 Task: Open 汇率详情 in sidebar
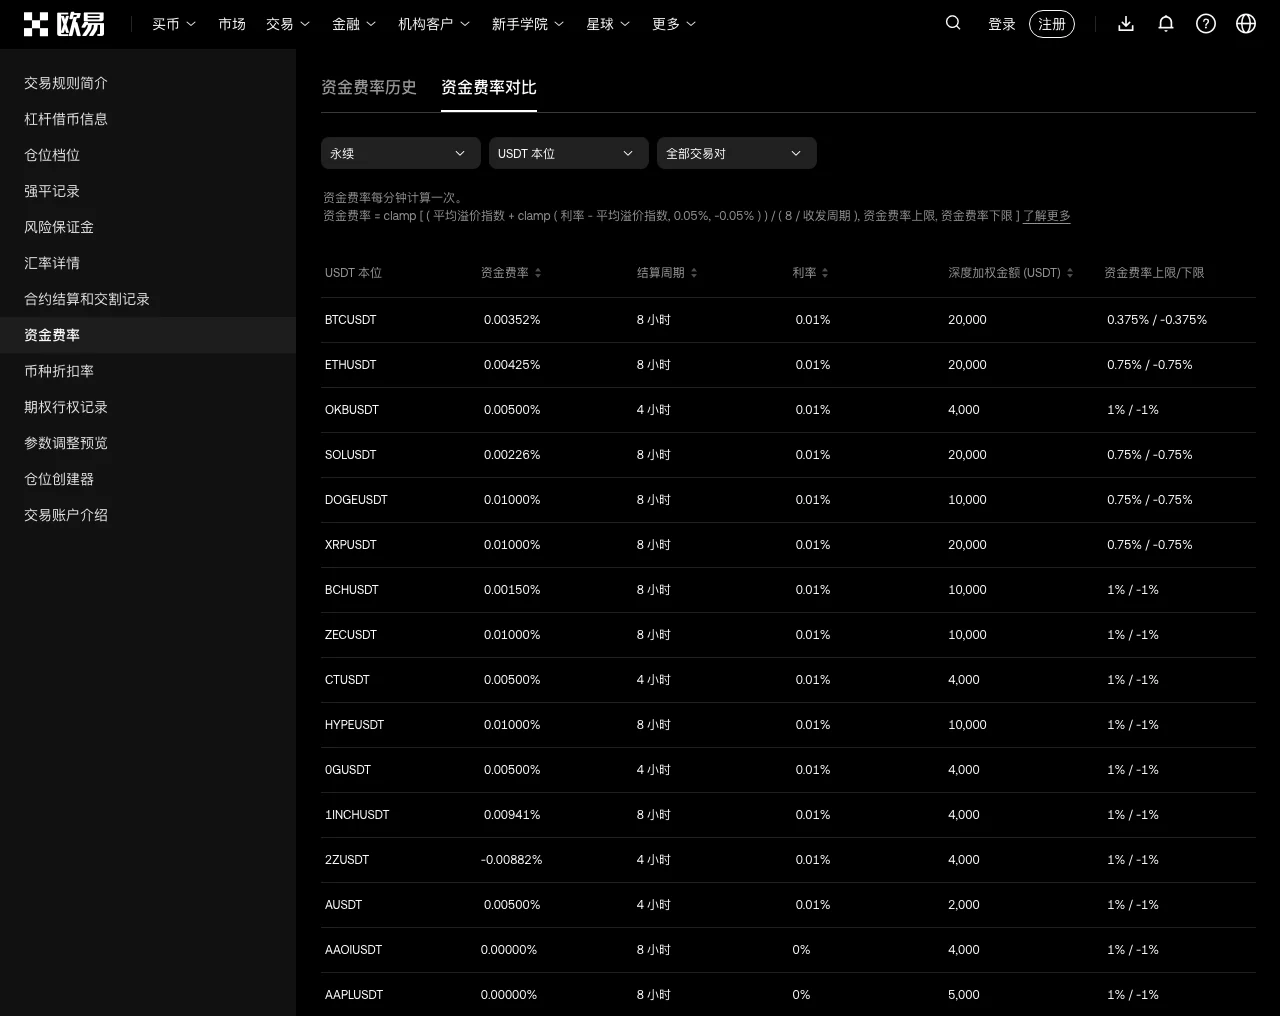(148, 263)
